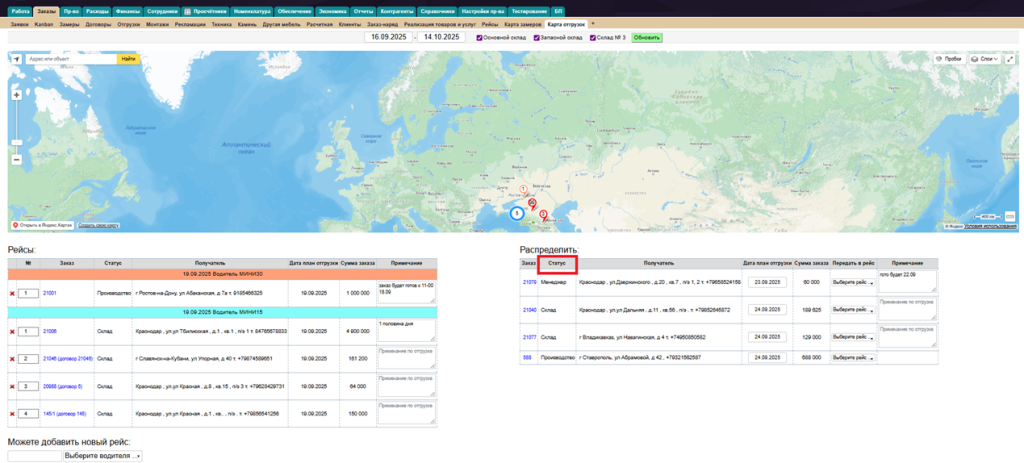Toggle the Запасной склад checkbox

(536, 37)
